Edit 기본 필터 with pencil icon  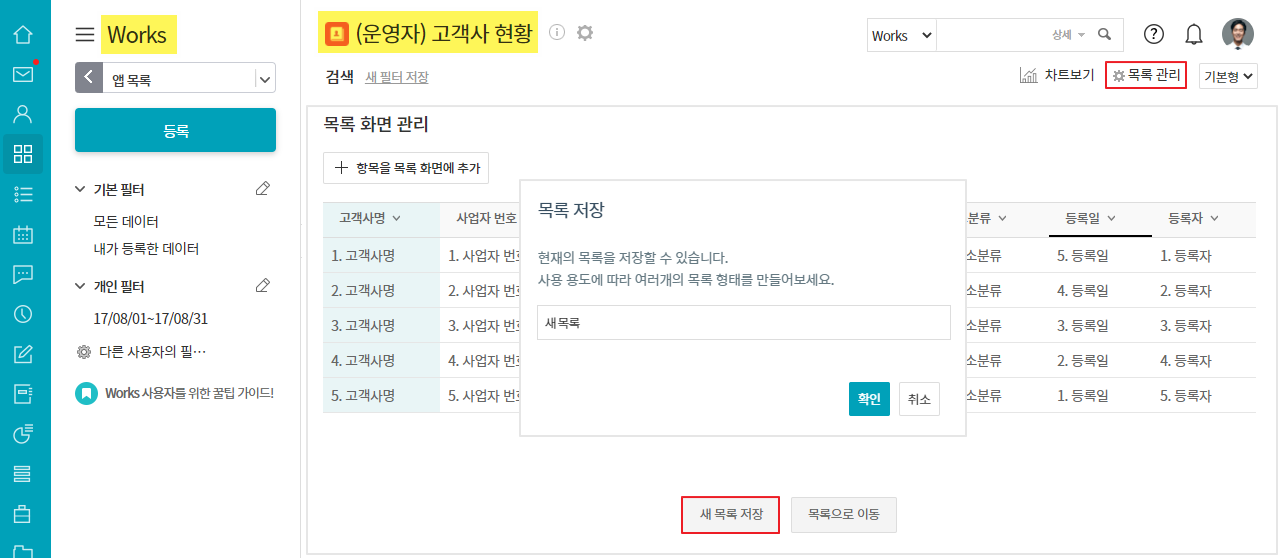[x=263, y=189]
